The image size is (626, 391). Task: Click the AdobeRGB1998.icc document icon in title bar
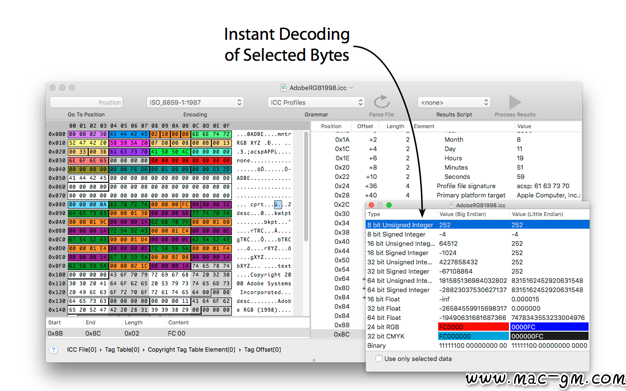[283, 87]
